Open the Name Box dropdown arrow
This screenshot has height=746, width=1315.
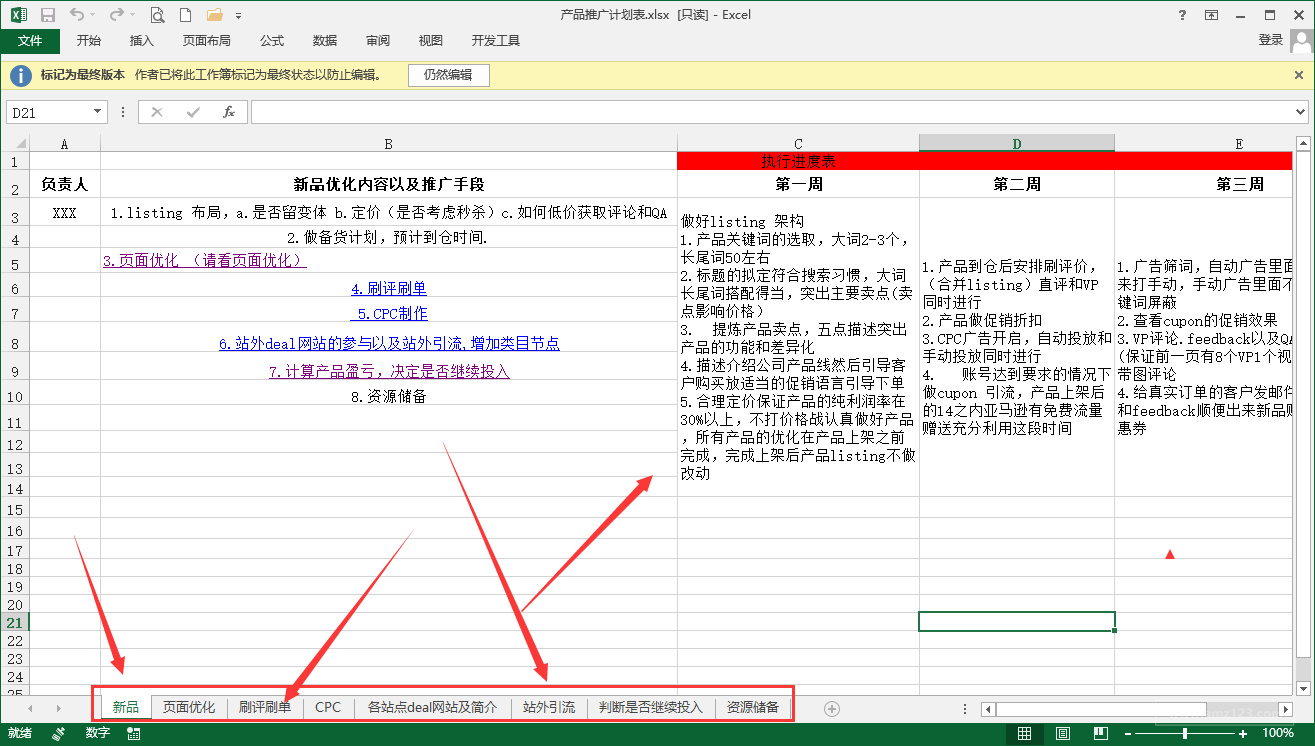pyautogui.click(x=97, y=112)
